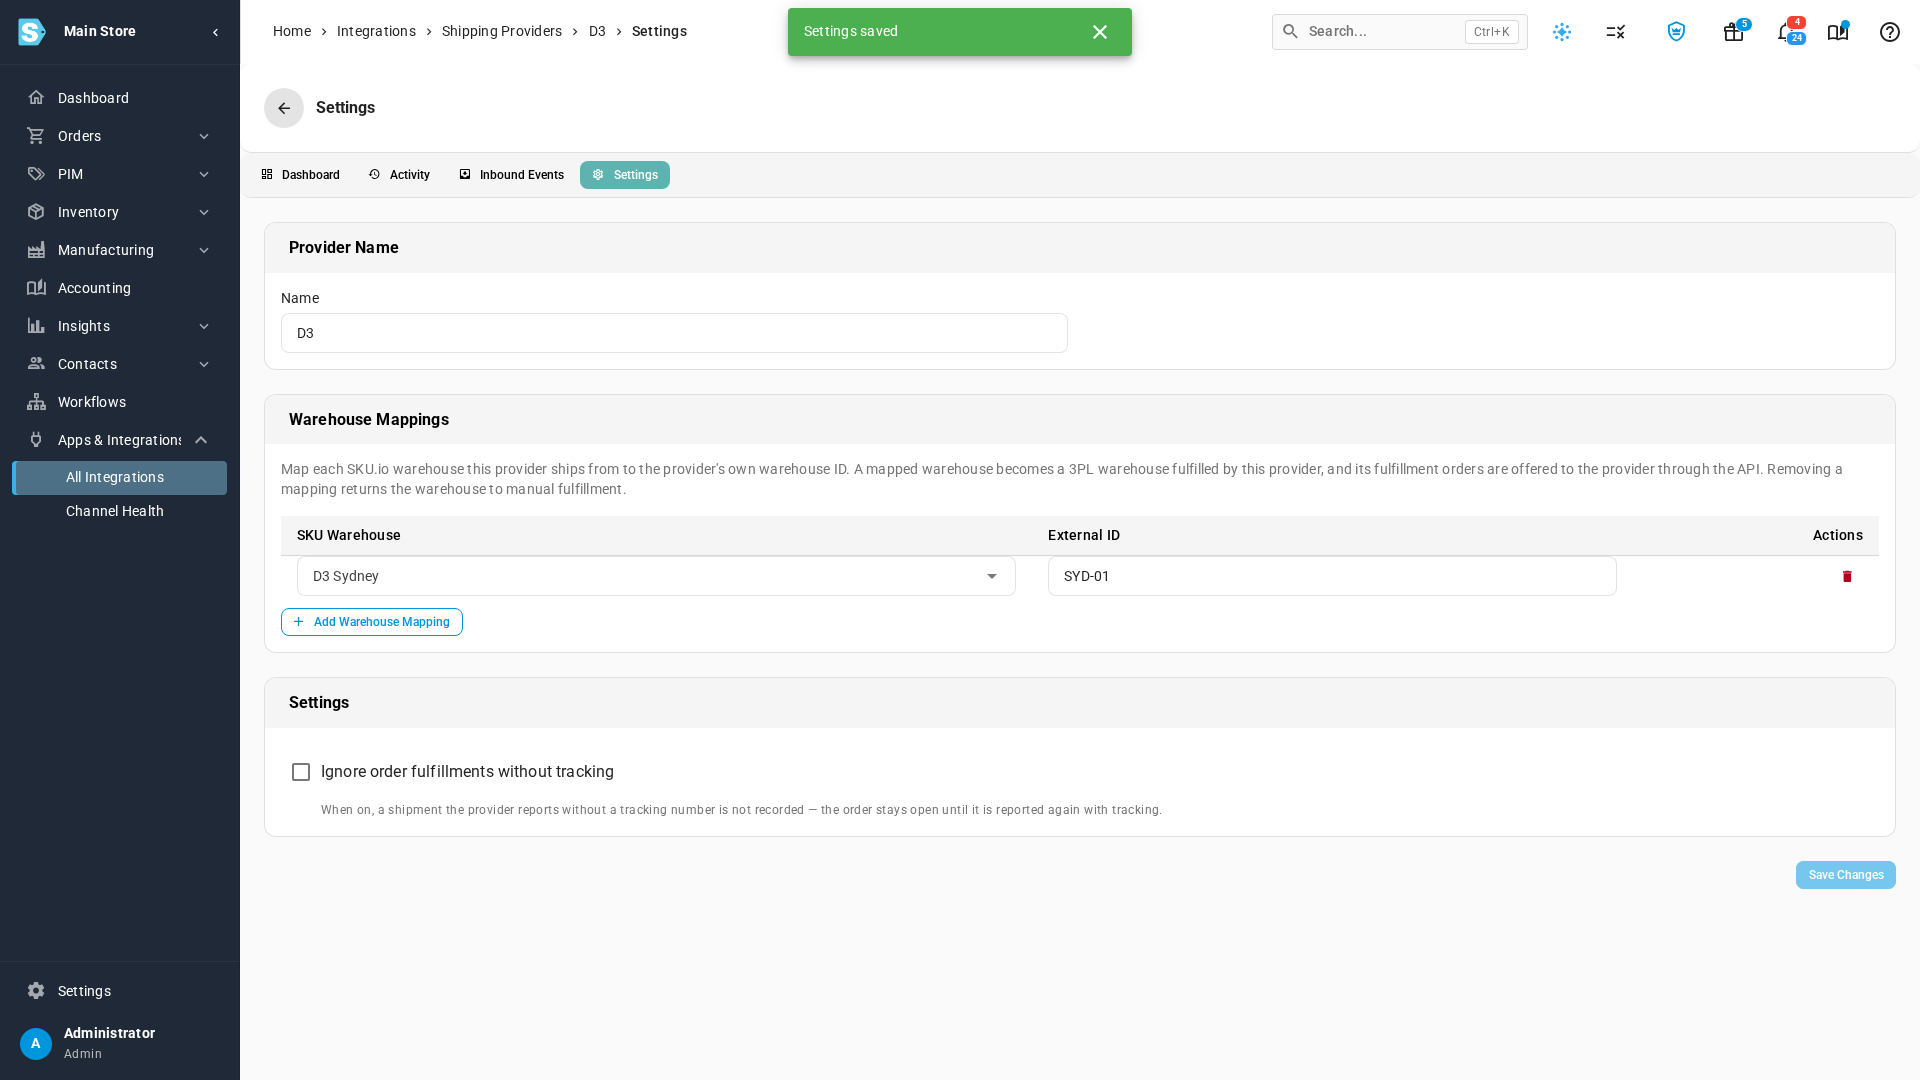This screenshot has height=1080, width=1920.
Task: Switch to the Inbound Events tab
Action: pos(512,175)
